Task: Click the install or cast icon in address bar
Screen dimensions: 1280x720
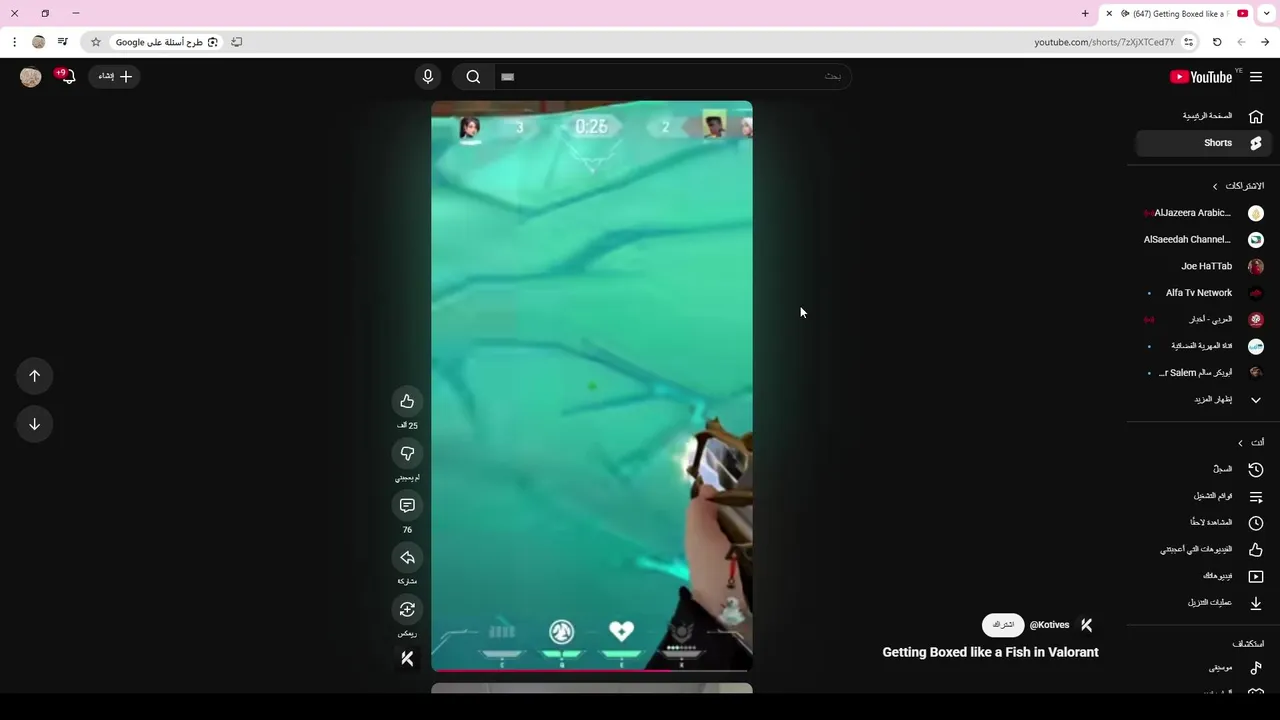Action: pyautogui.click(x=237, y=42)
